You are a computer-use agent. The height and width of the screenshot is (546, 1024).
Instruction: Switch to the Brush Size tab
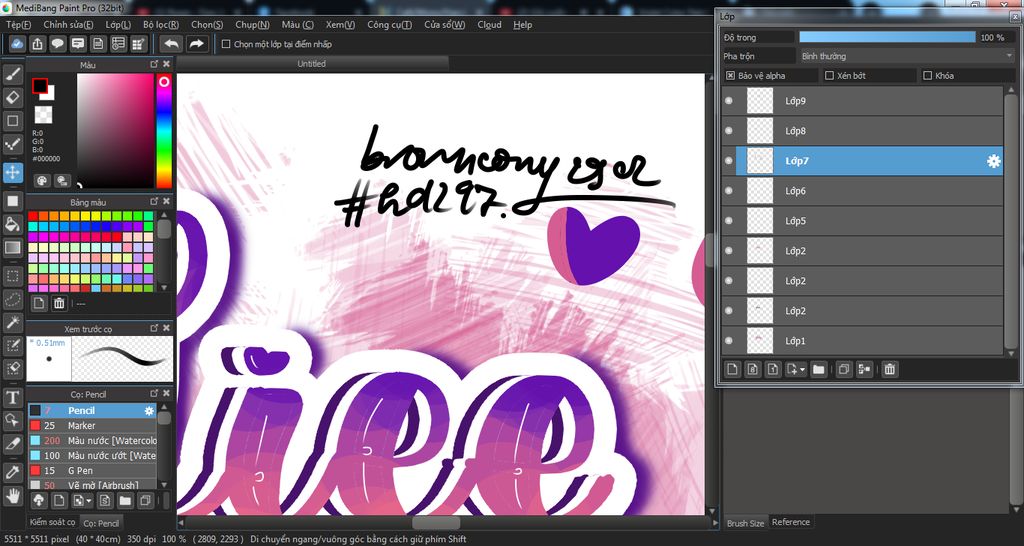pyautogui.click(x=745, y=522)
